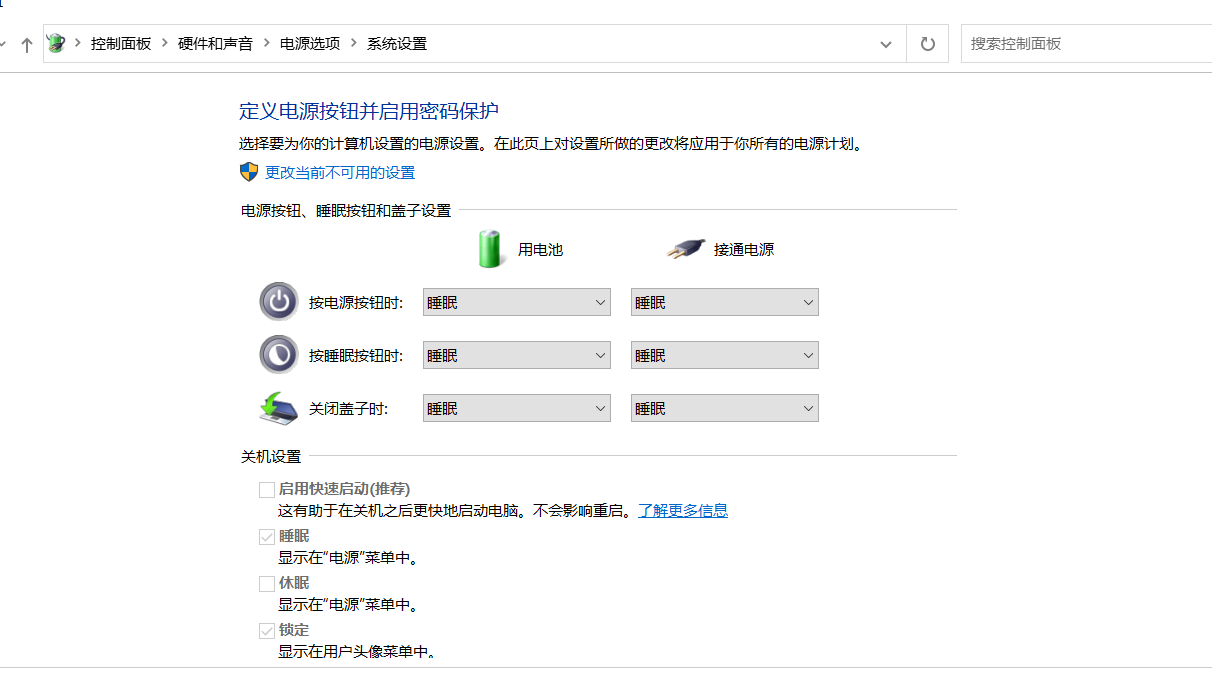The image size is (1212, 673).
Task: Enable the 启用快速启动(推荐) checkbox
Action: 267,489
